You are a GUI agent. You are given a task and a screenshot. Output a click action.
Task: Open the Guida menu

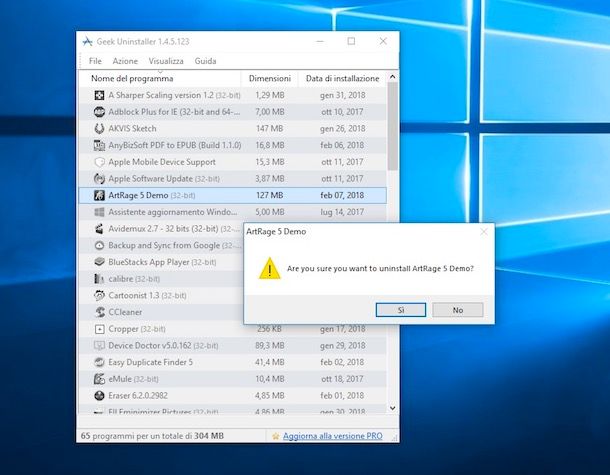pos(205,61)
